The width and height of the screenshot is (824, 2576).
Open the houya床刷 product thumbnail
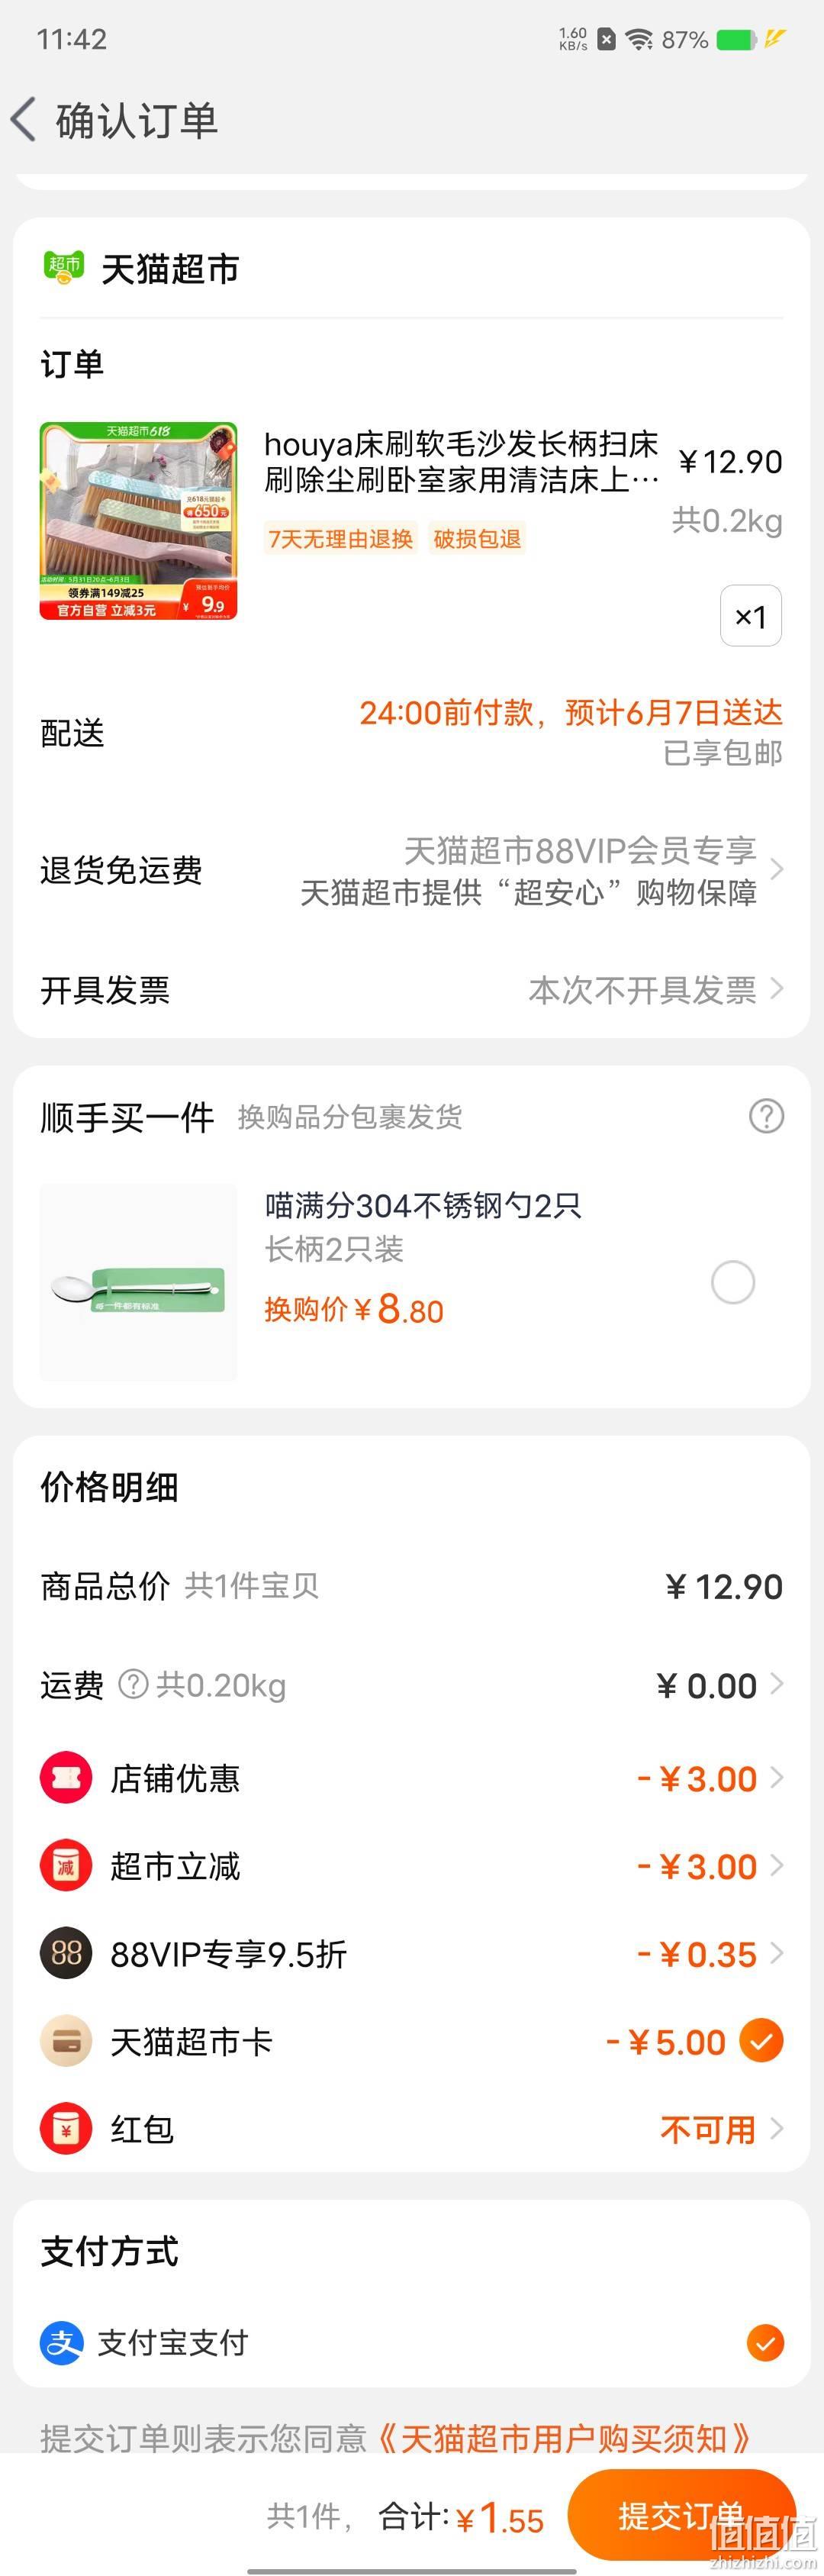(139, 521)
